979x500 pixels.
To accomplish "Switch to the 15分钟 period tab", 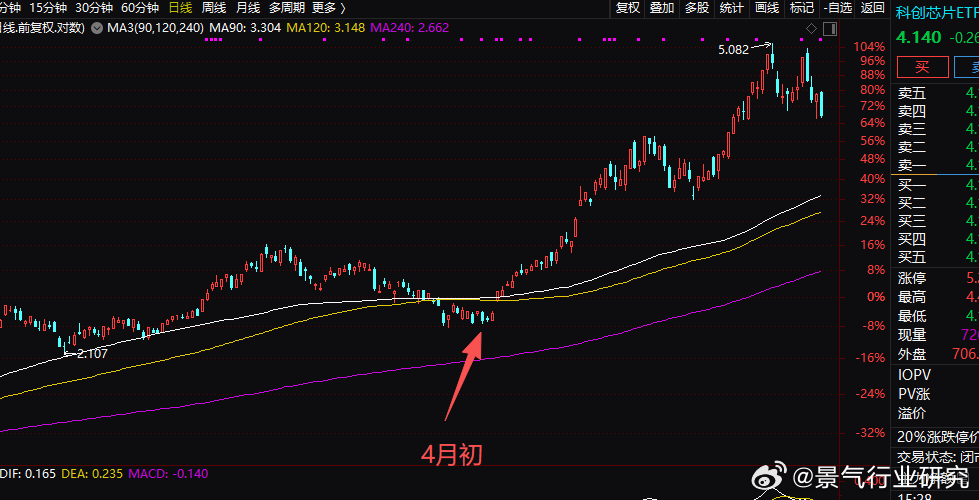I will point(48,8).
